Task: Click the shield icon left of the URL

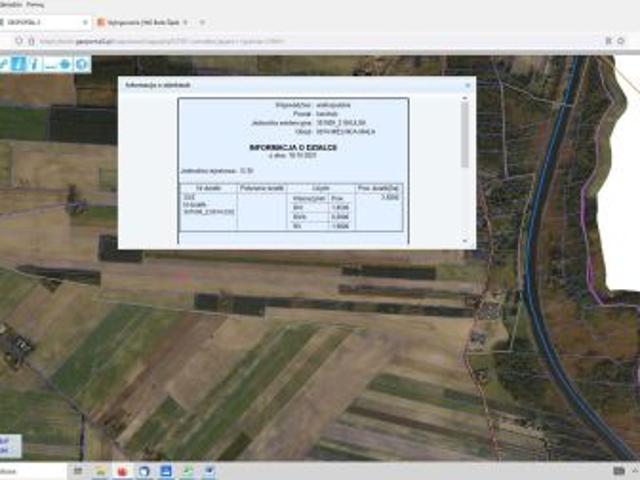Action: [19, 41]
